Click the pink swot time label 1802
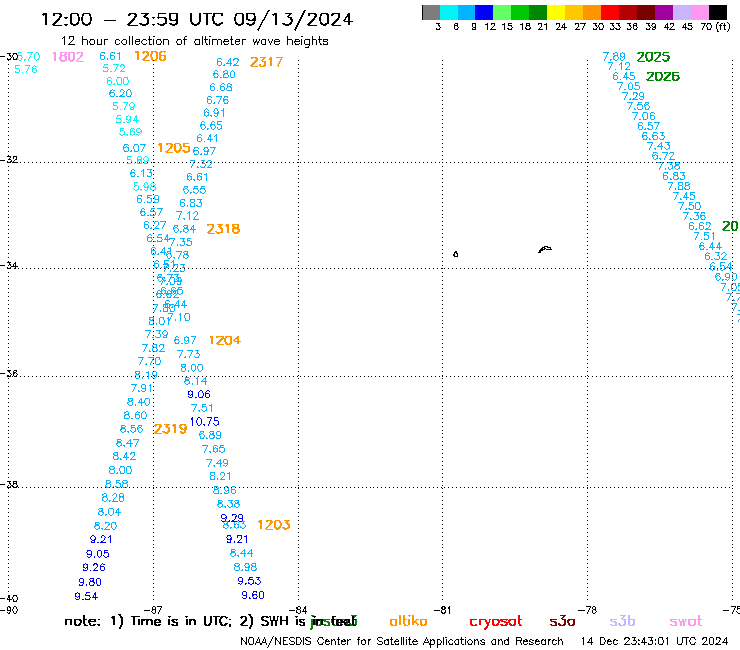 click(68, 57)
